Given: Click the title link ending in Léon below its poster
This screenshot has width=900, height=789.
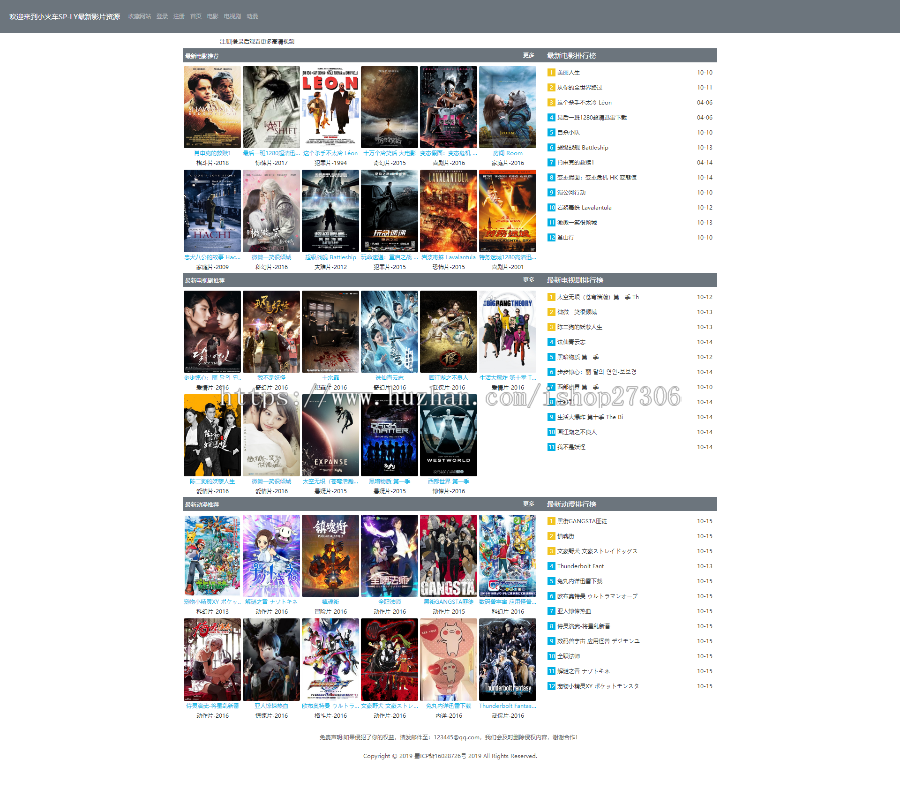Looking at the screenshot, I should coord(331,154).
